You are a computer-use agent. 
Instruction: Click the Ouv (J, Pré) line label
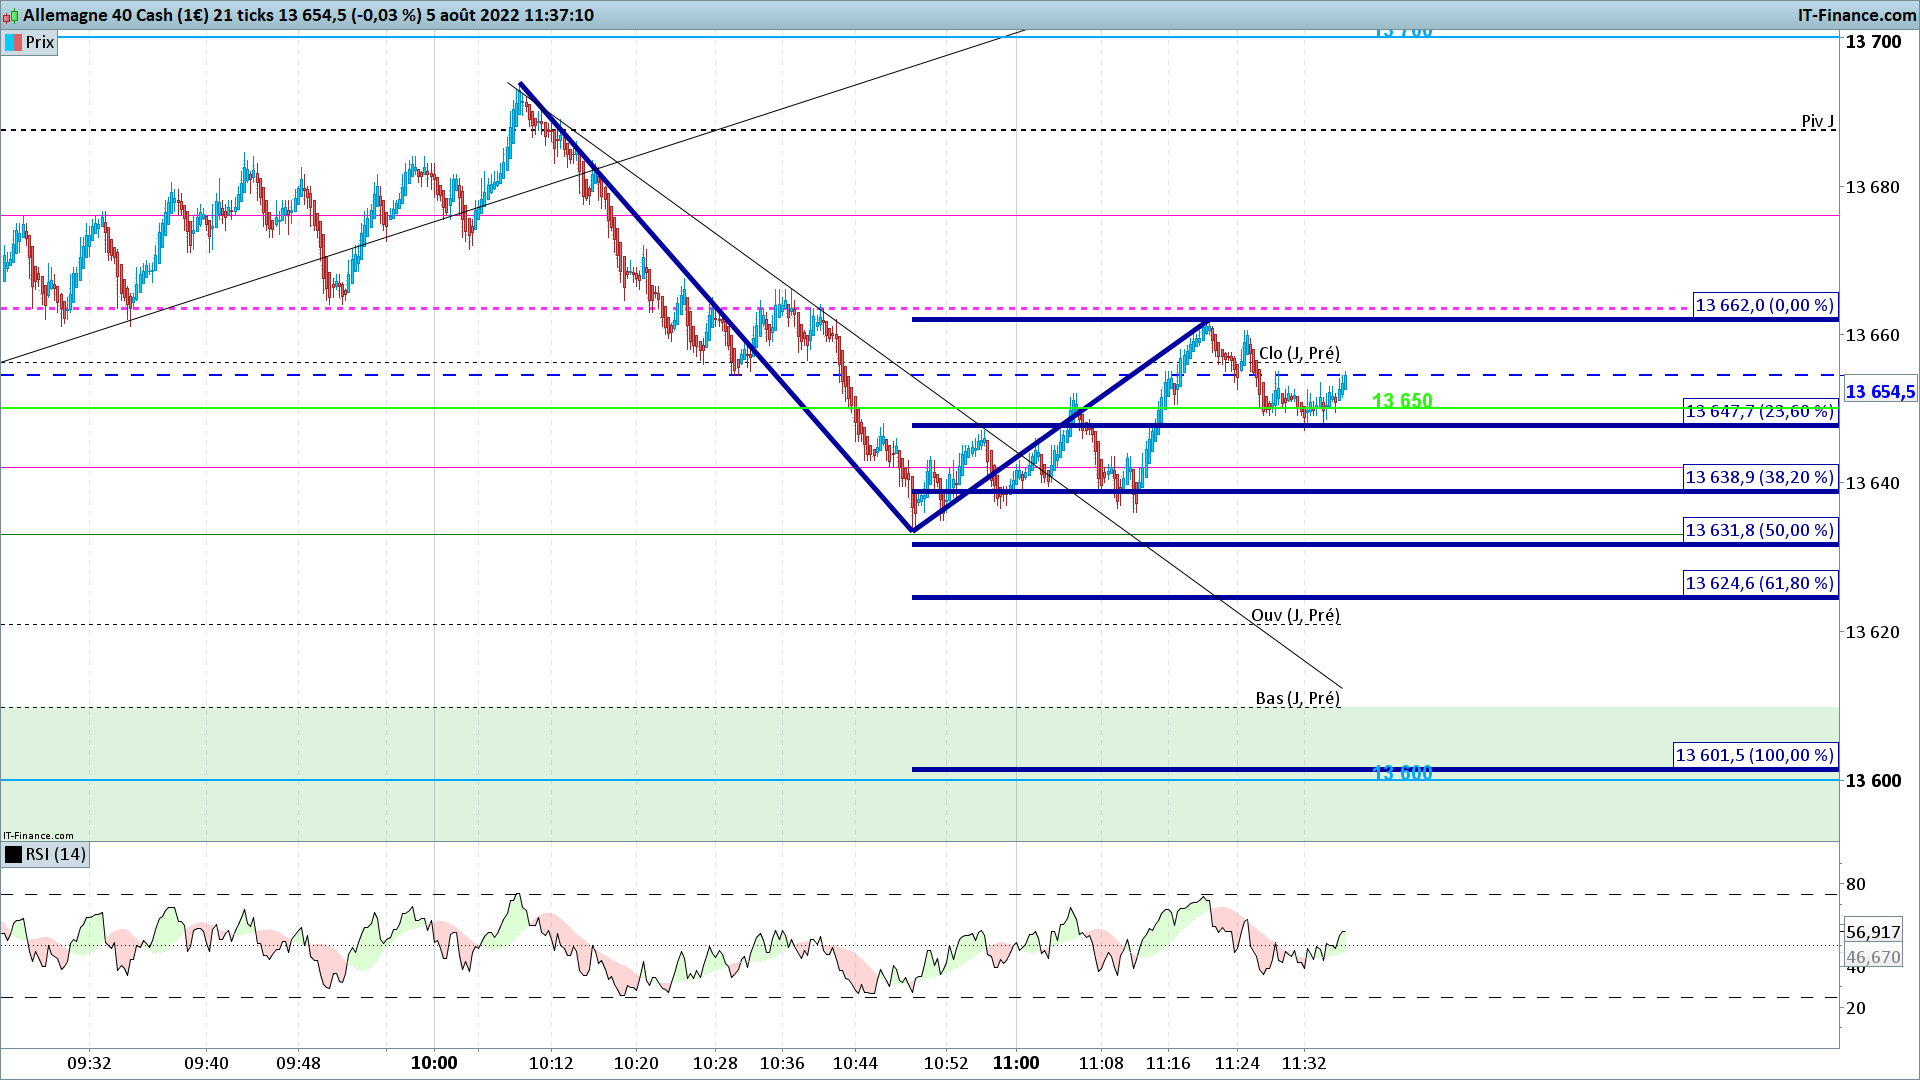pyautogui.click(x=1295, y=616)
